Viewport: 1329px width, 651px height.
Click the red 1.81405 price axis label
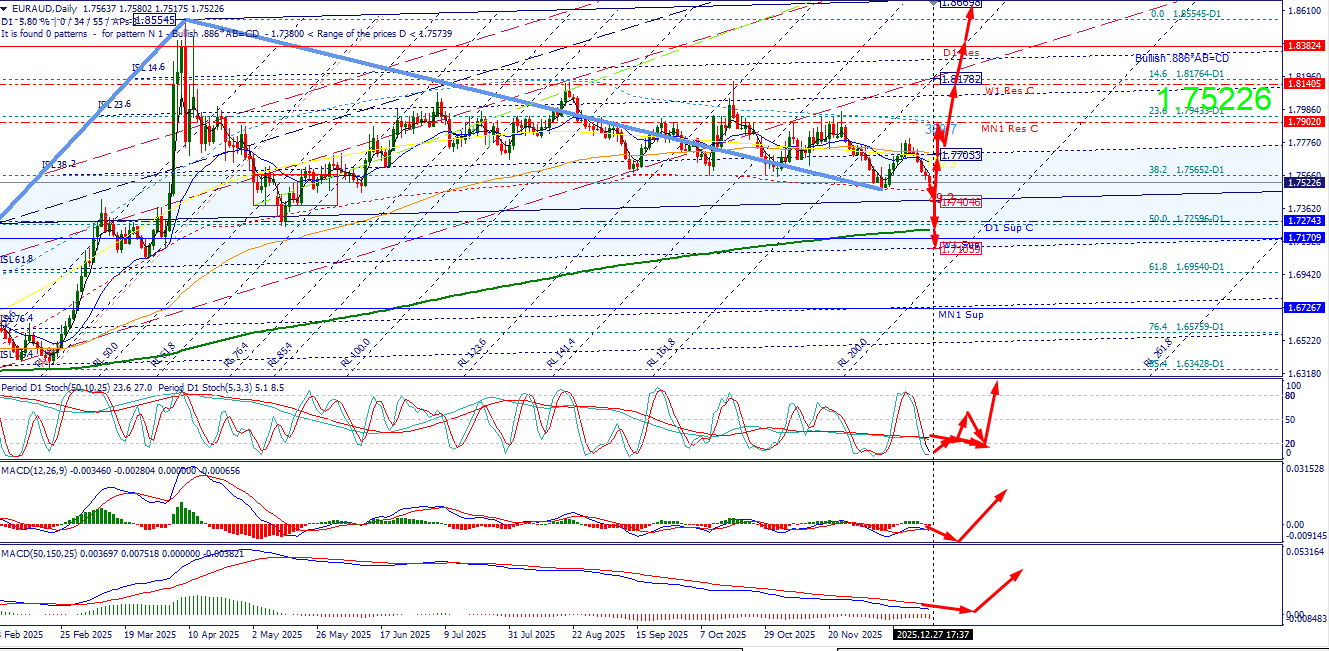(1305, 84)
